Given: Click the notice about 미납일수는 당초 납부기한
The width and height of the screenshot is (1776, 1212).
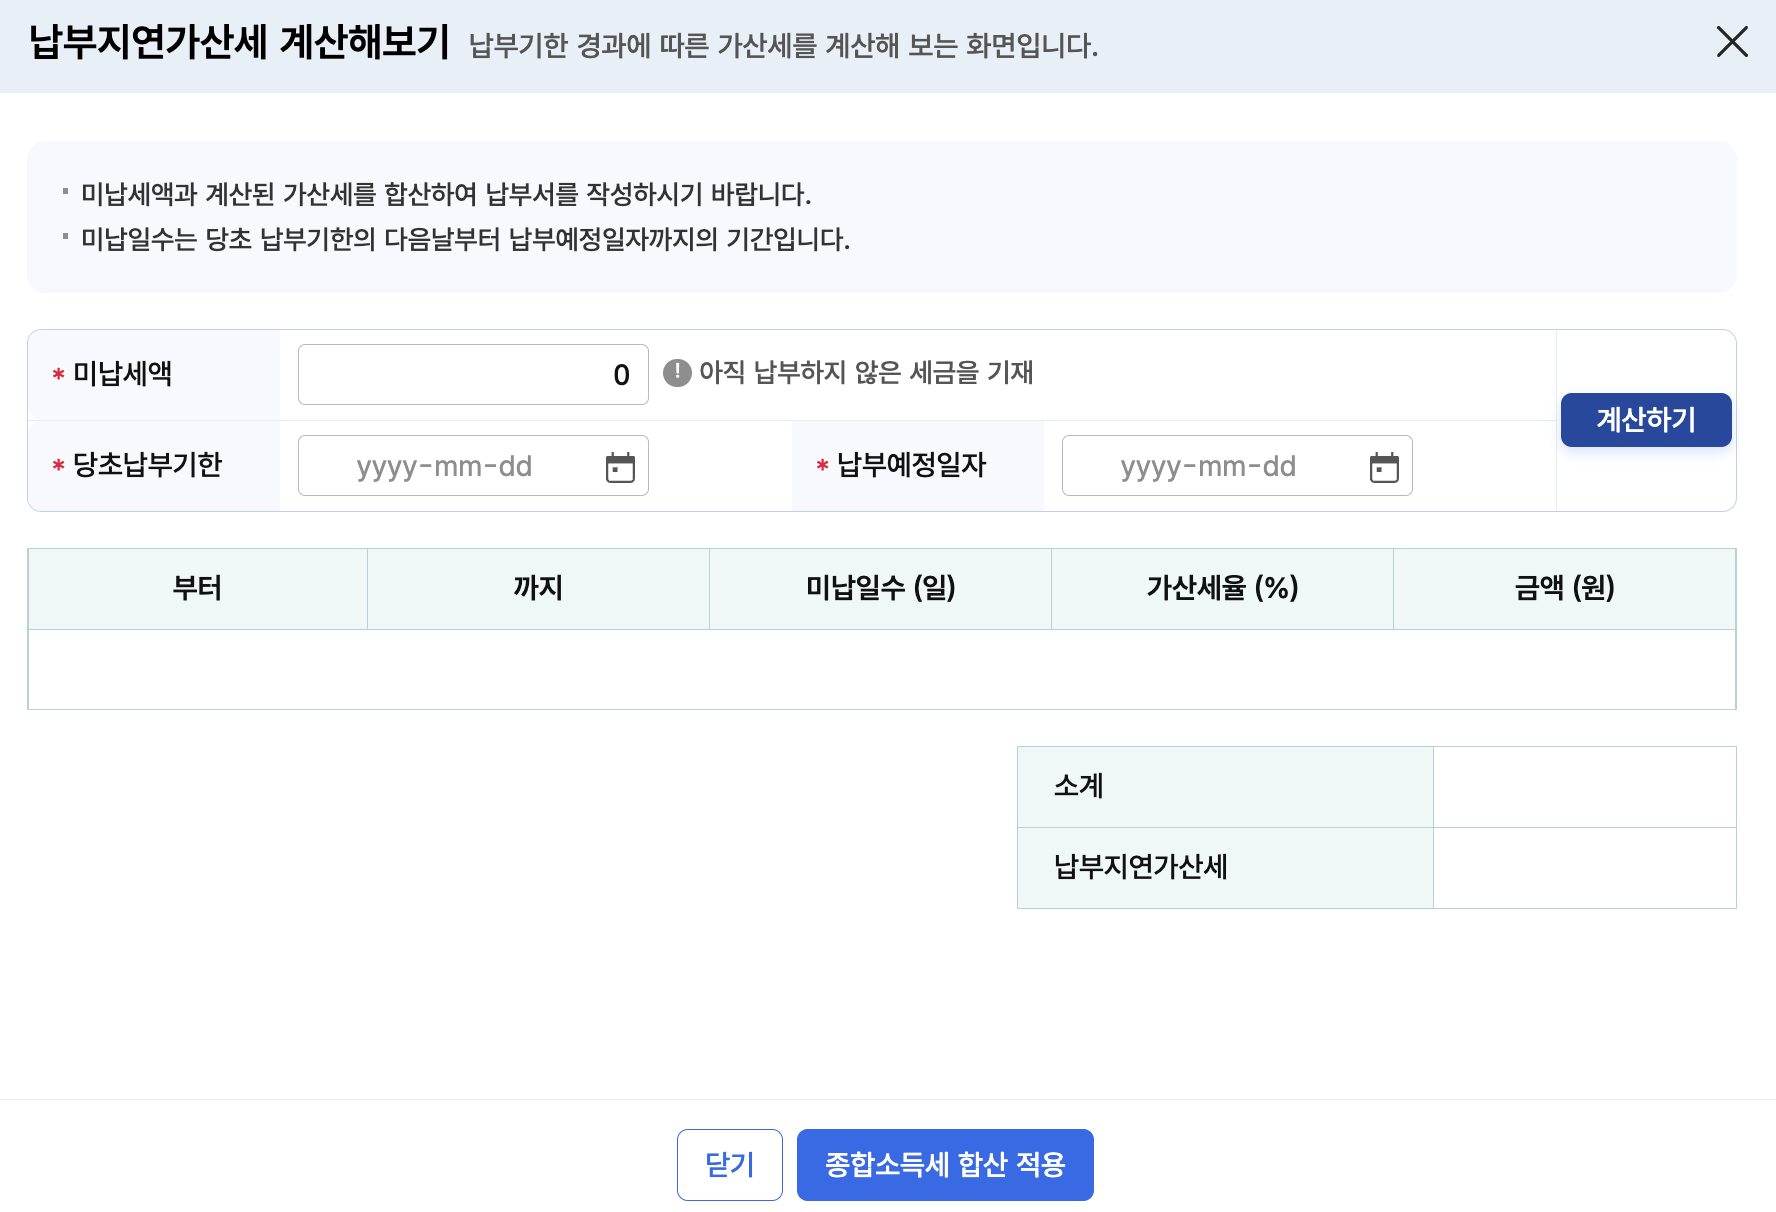Looking at the screenshot, I should tap(465, 240).
